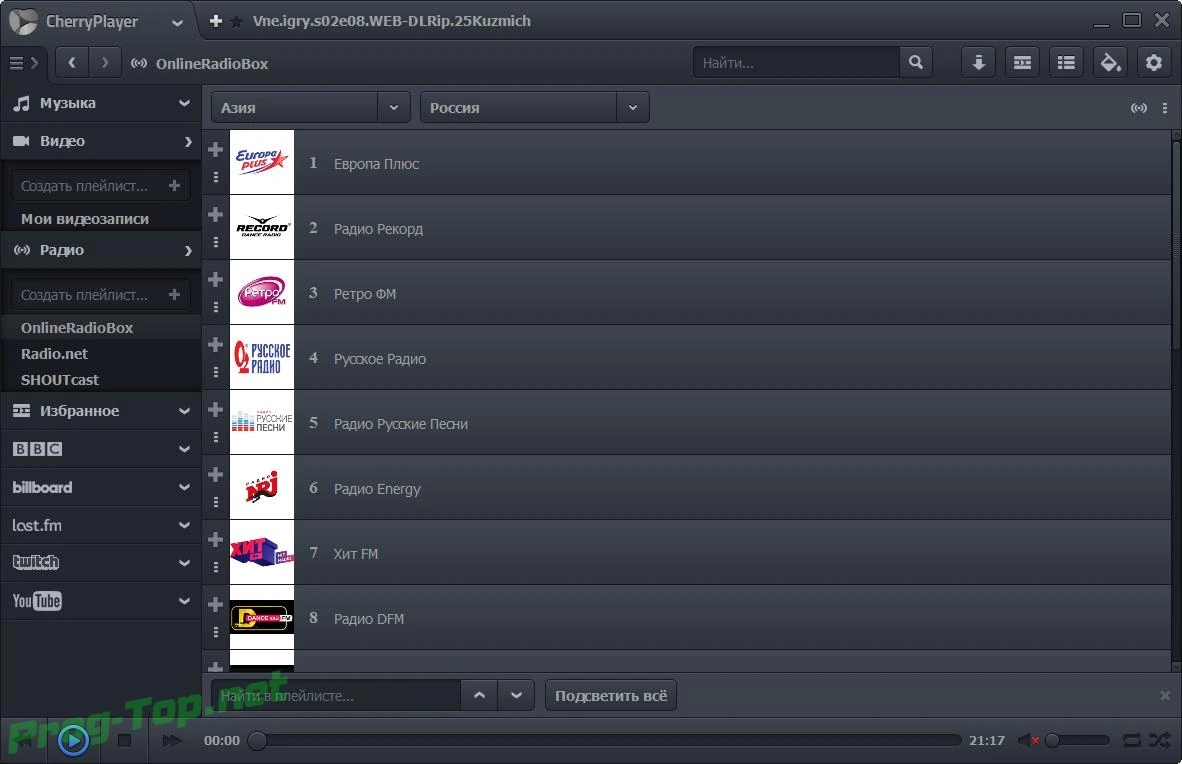Image resolution: width=1182 pixels, height=764 pixels.
Task: Play Европа Плюс station
Action: (375, 164)
